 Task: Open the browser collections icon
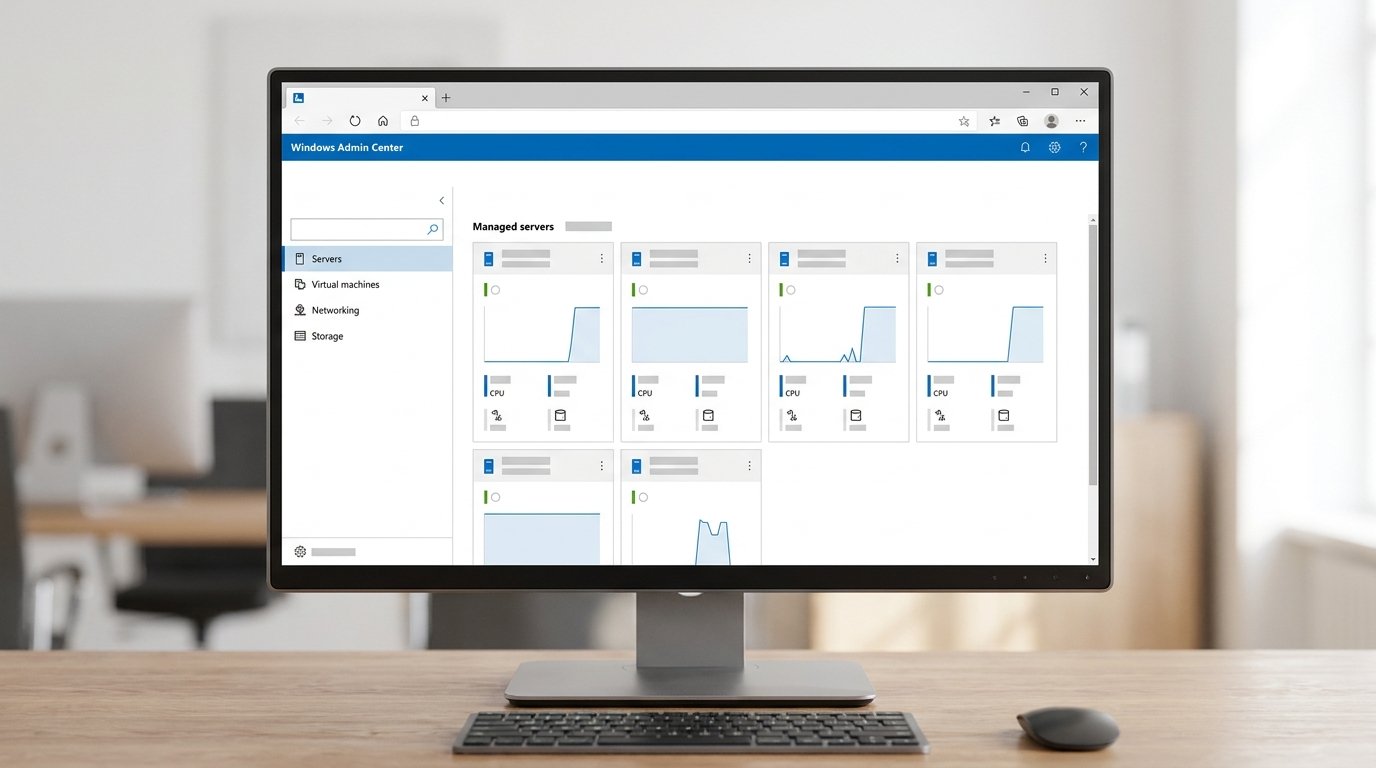click(x=1022, y=121)
